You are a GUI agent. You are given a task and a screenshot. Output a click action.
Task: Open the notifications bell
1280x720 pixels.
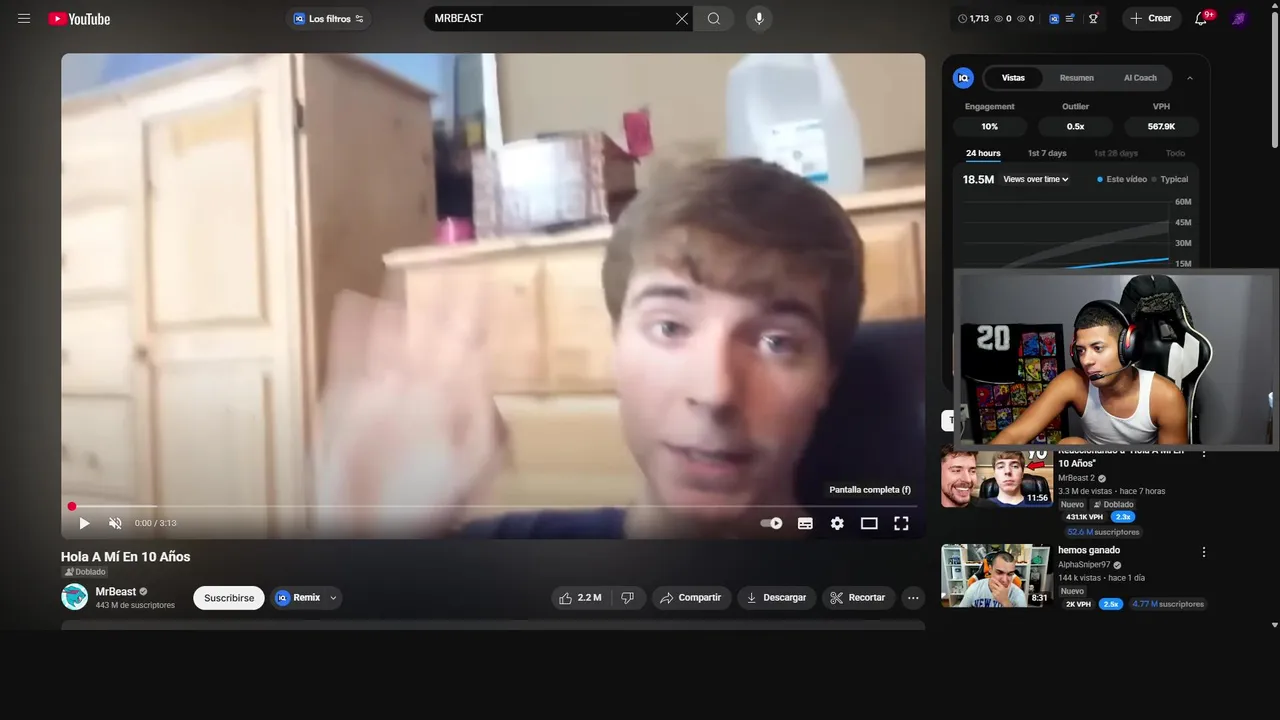(1202, 19)
